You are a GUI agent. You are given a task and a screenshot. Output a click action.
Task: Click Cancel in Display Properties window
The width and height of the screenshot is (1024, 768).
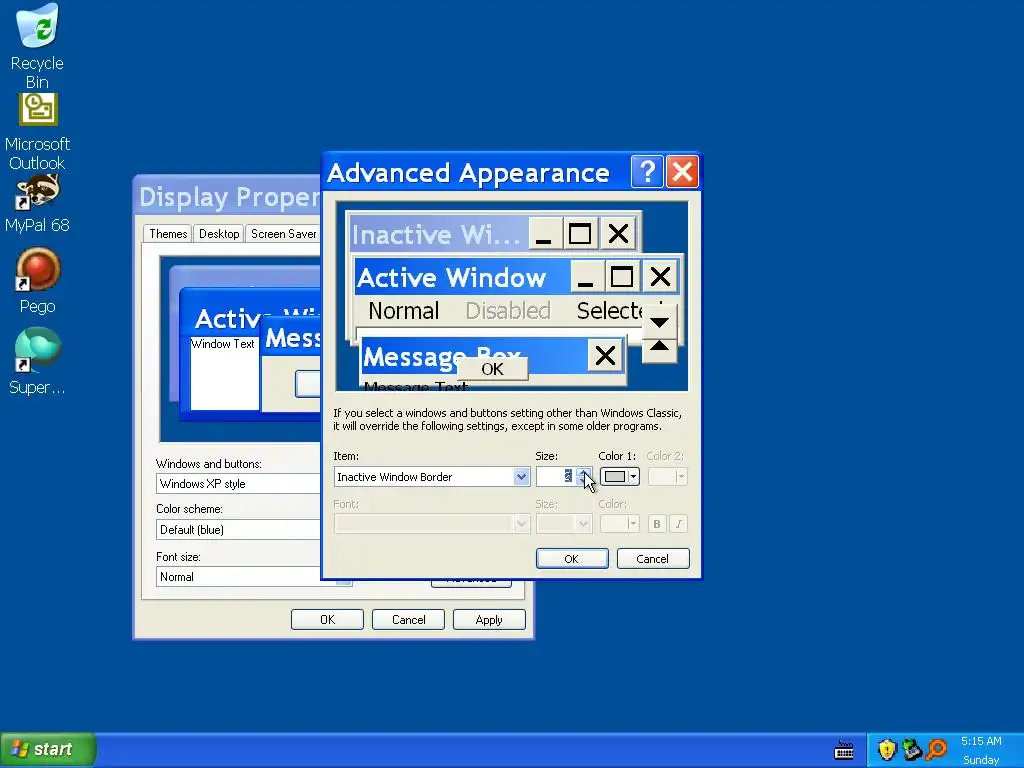coord(408,620)
